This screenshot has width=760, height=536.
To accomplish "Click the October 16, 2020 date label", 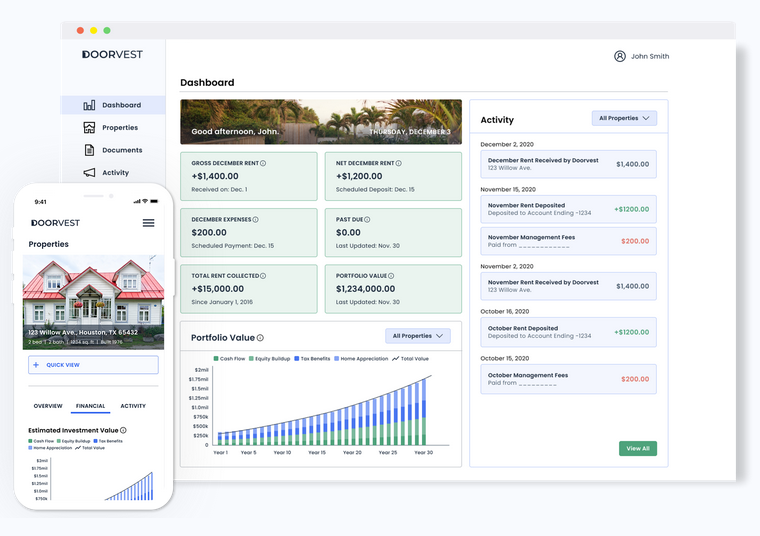I will tap(505, 312).
